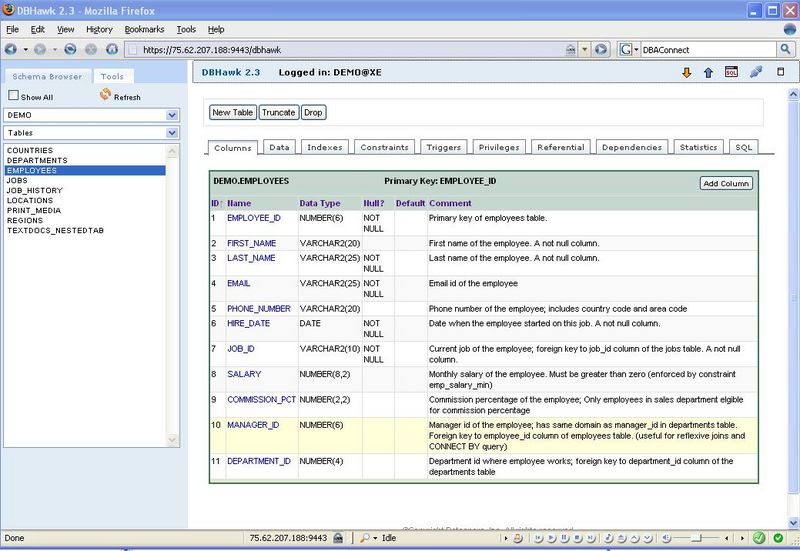800x551 pixels.
Task: Click the Add Column button
Action: click(726, 183)
